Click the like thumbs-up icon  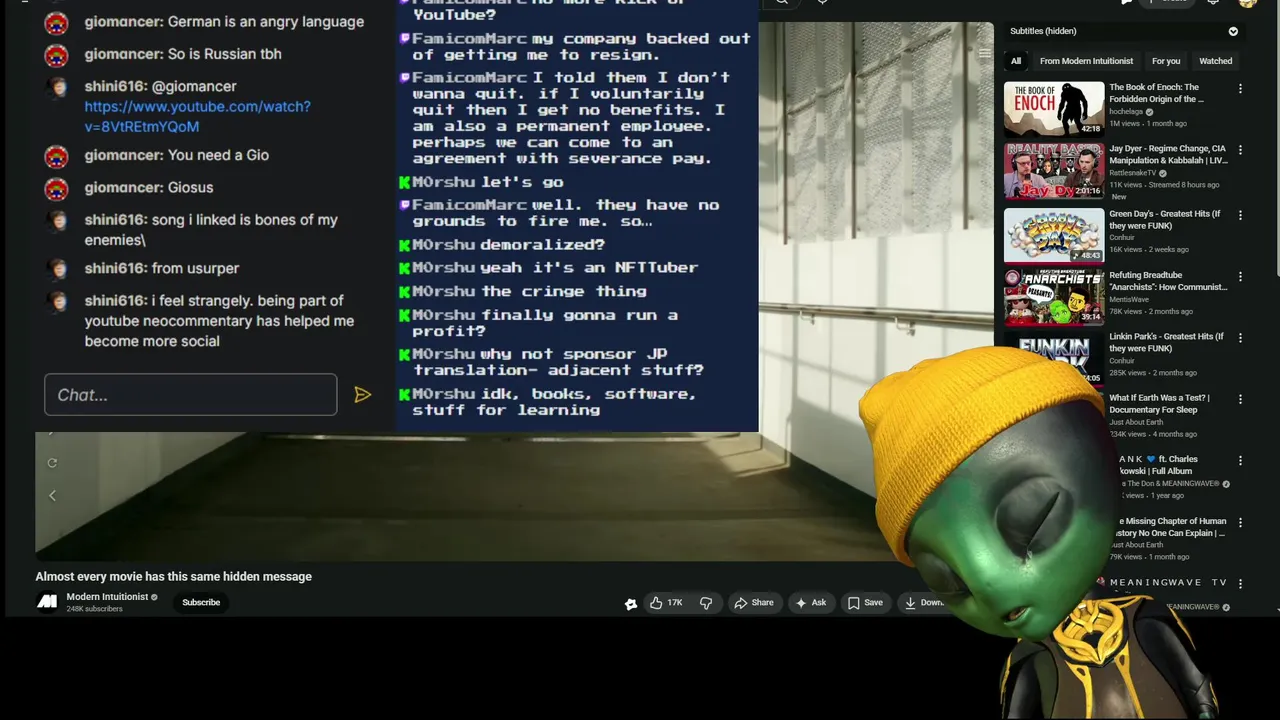point(656,602)
